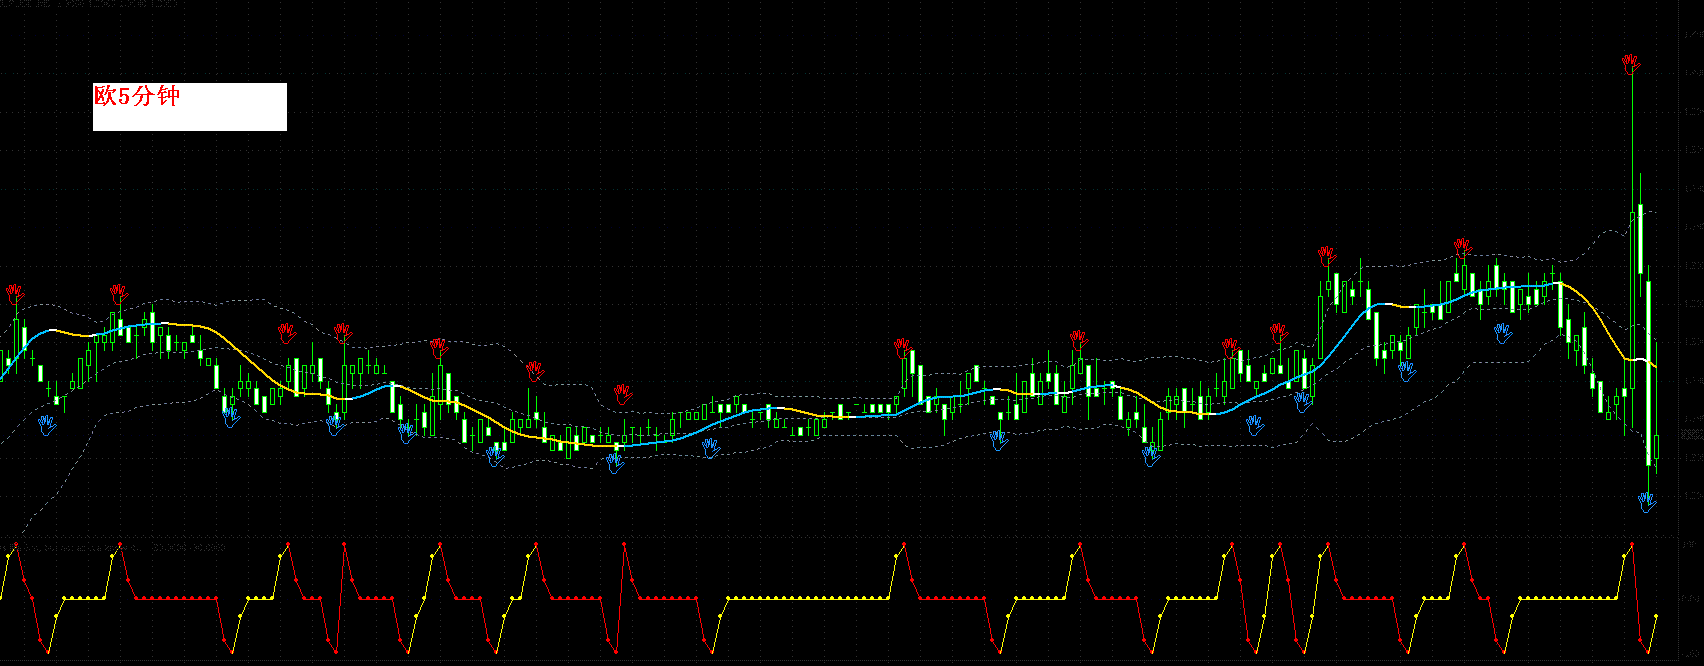
Task: Select the leftmost blue buy hand signal
Action: tap(47, 426)
